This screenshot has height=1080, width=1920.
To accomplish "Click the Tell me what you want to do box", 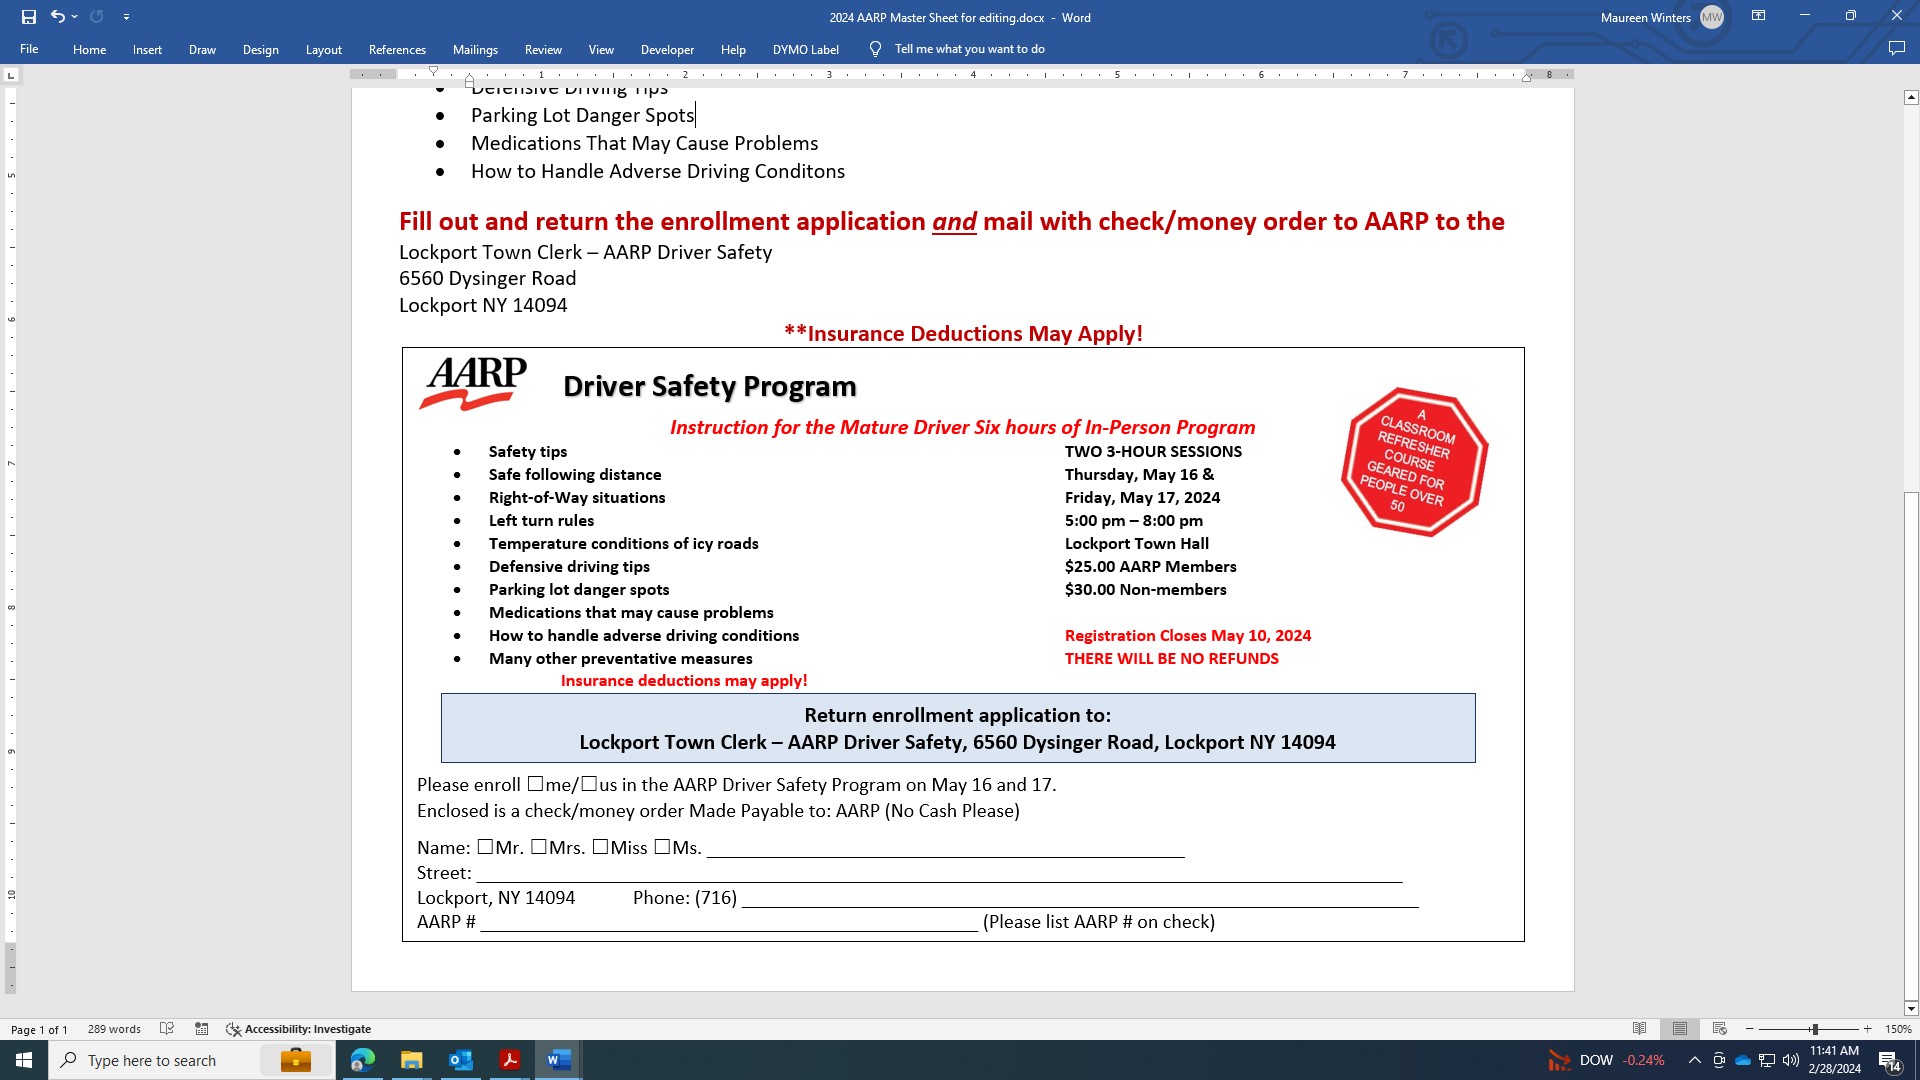I will click(969, 49).
